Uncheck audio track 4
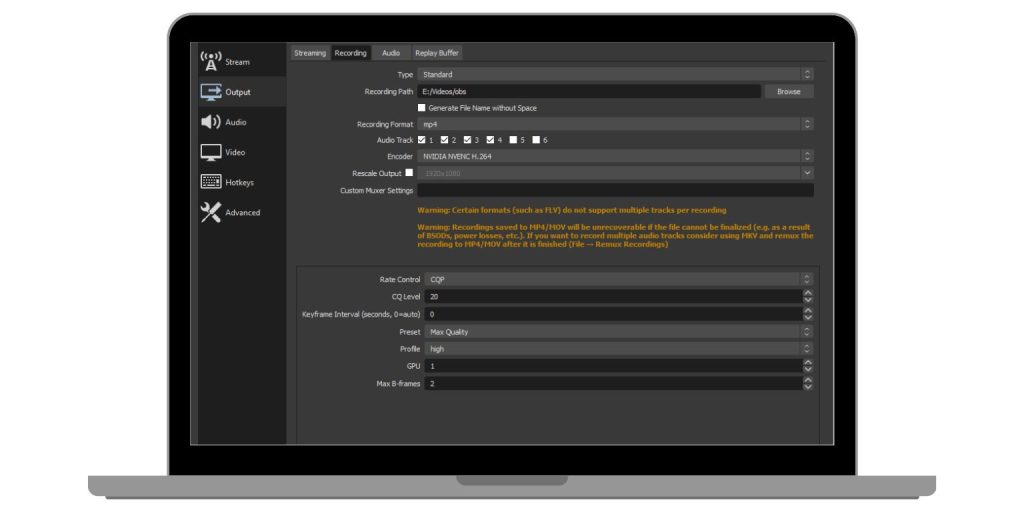This screenshot has height=512, width=1024. [x=490, y=140]
